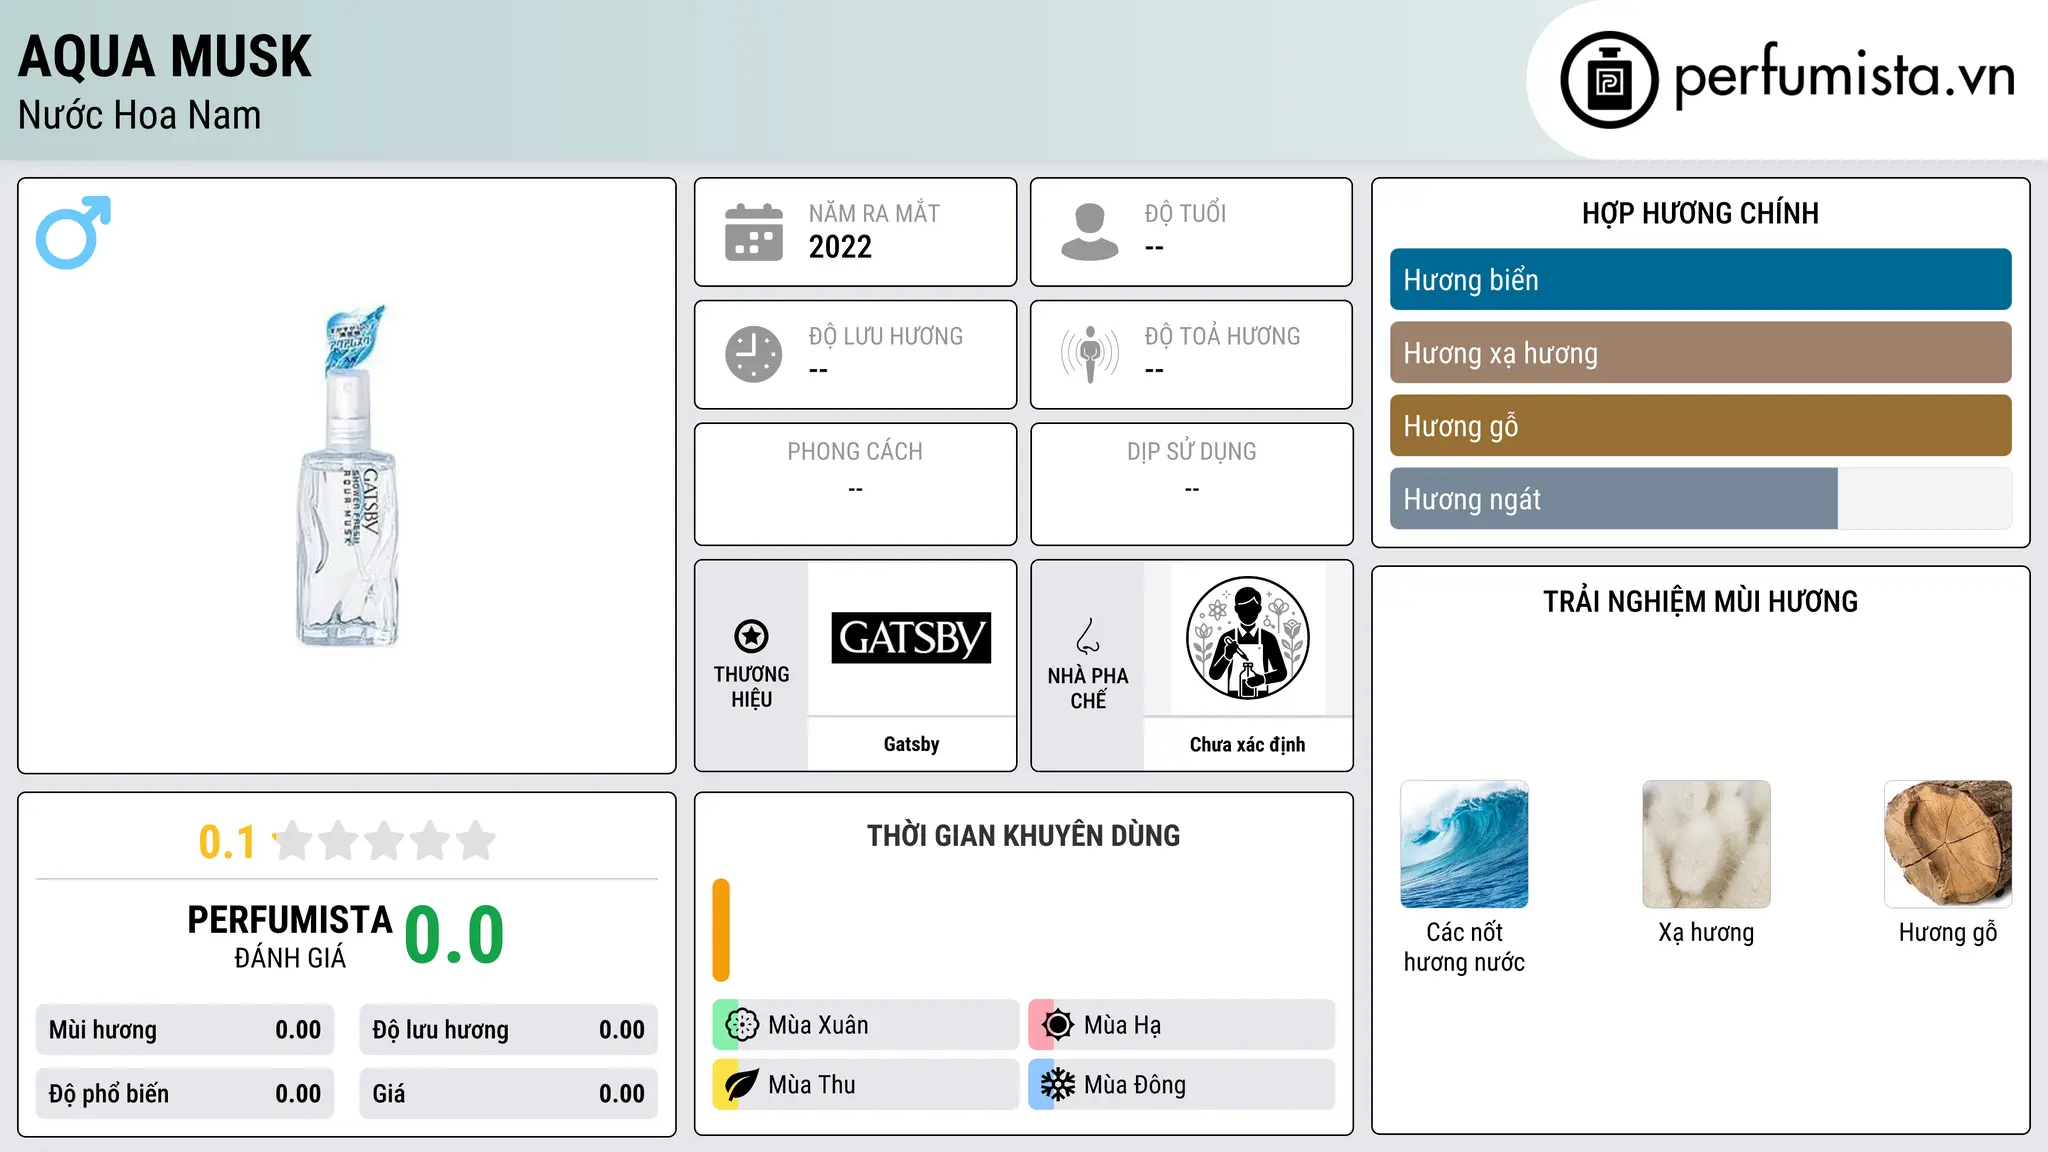Click the Các nốt hương nước caption
The image size is (2048, 1152).
pos(1464,947)
